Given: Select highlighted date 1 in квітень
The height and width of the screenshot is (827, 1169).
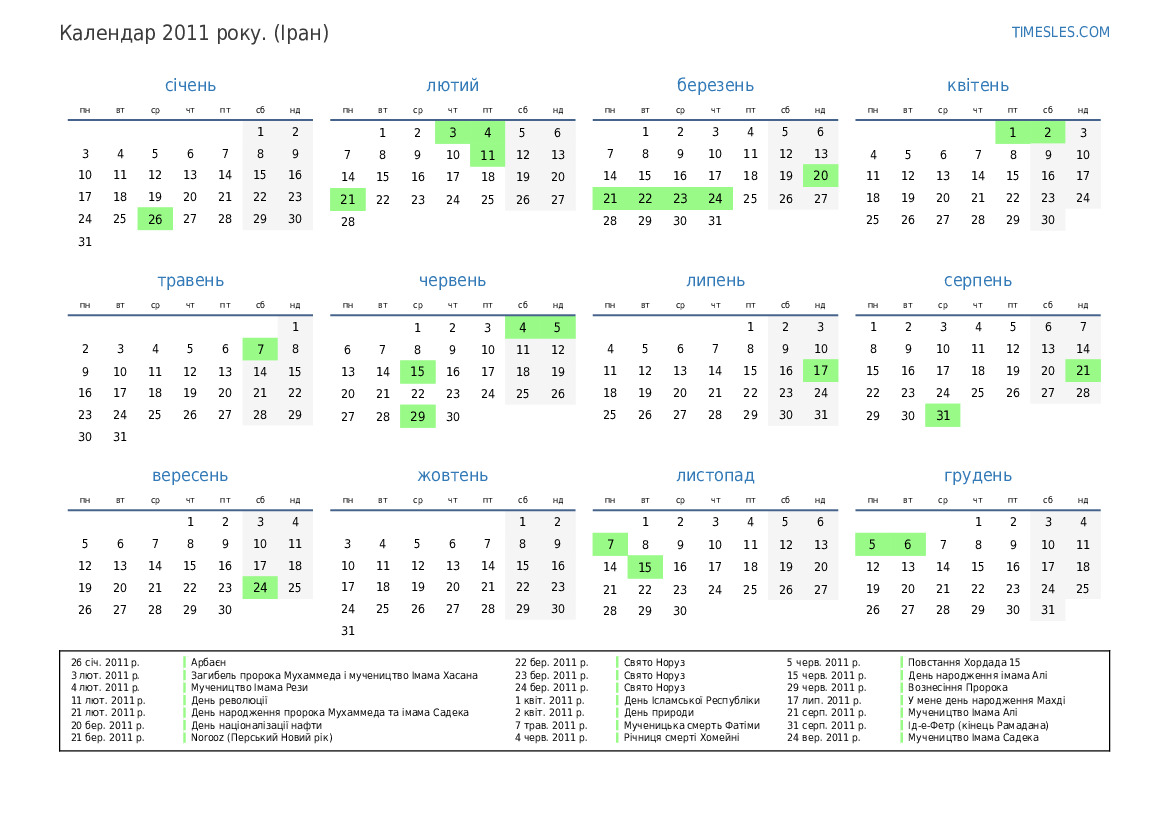Looking at the screenshot, I should coord(1012,132).
